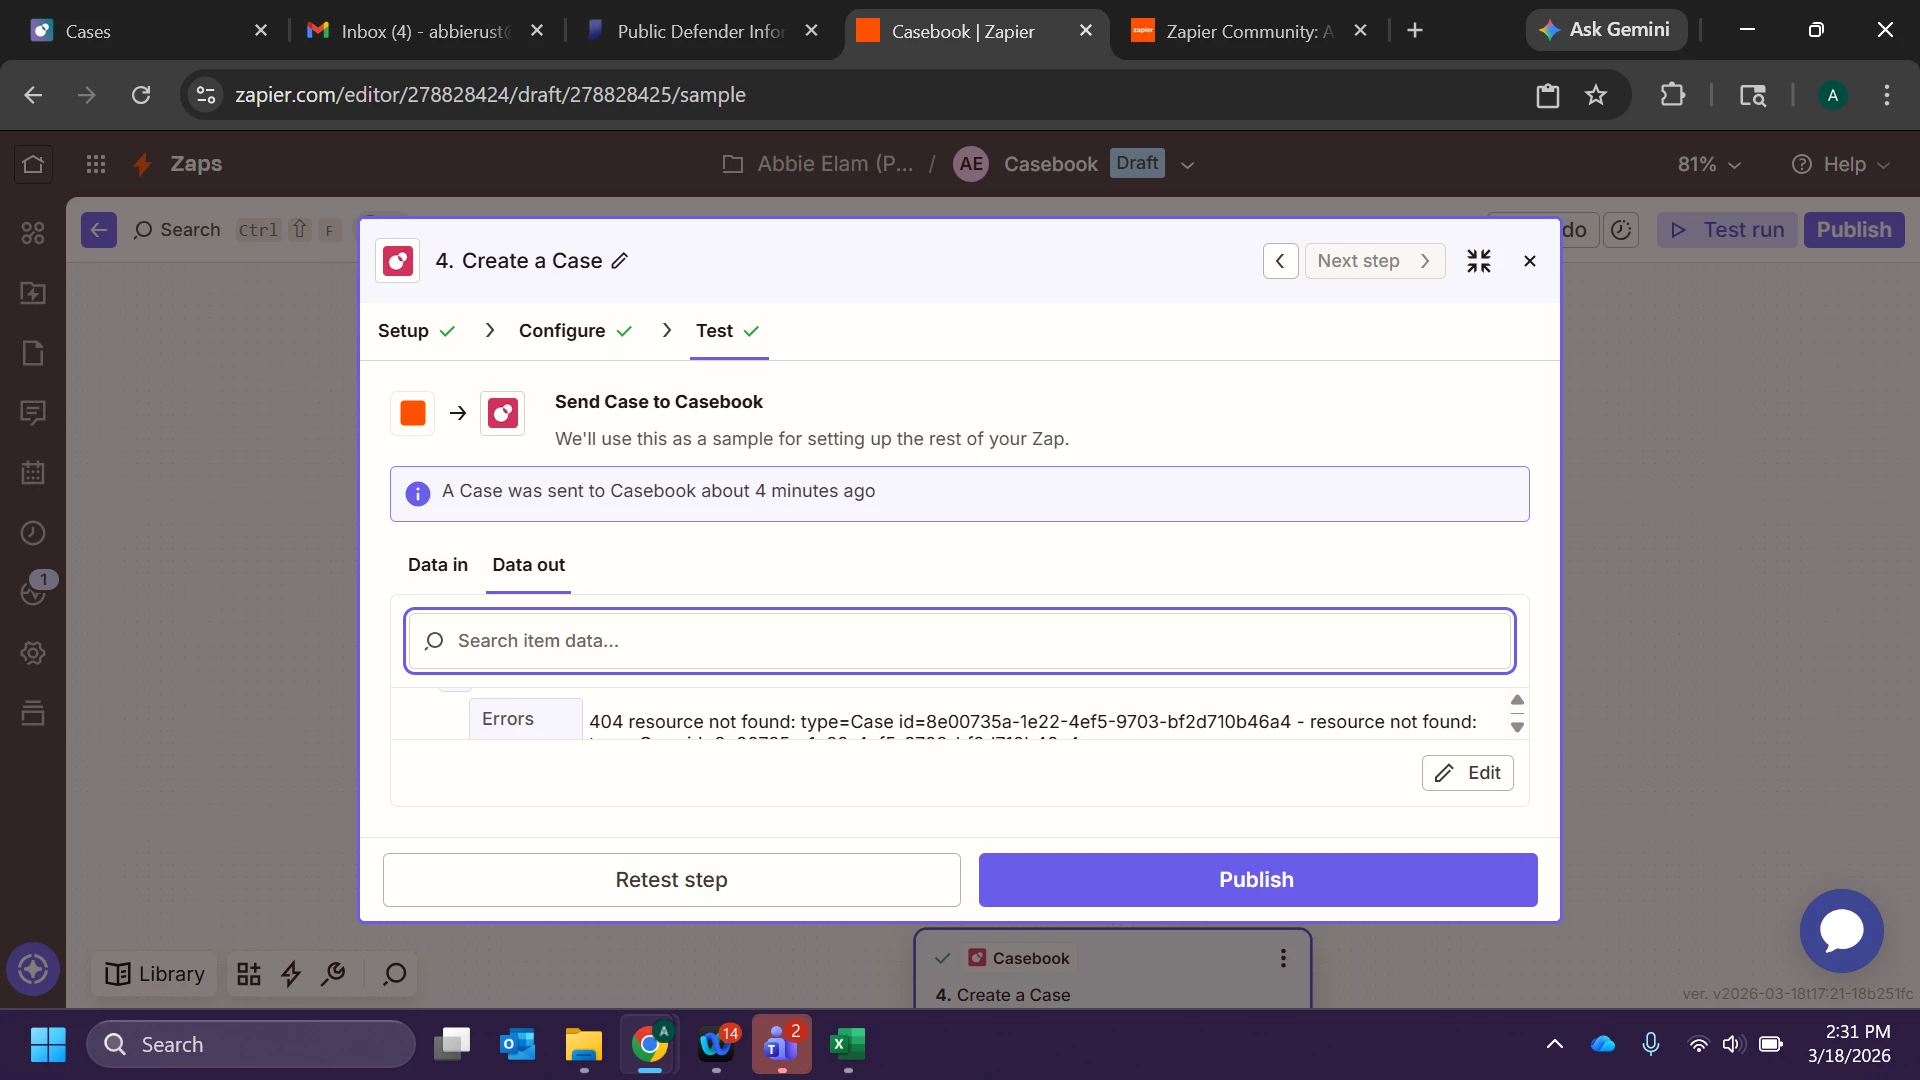This screenshot has width=1920, height=1080.
Task: Collapse the step panel with shrink icon
Action: tap(1478, 261)
